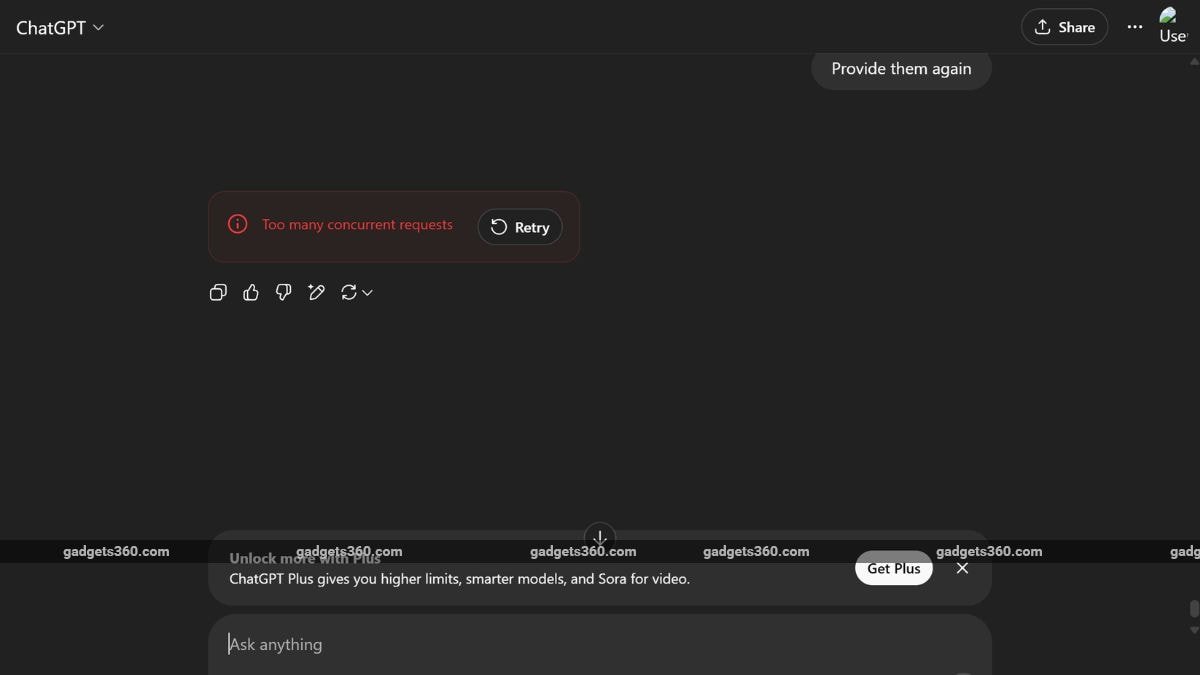
Task: Dismiss the Unlock more with Plus banner
Action: (x=962, y=568)
